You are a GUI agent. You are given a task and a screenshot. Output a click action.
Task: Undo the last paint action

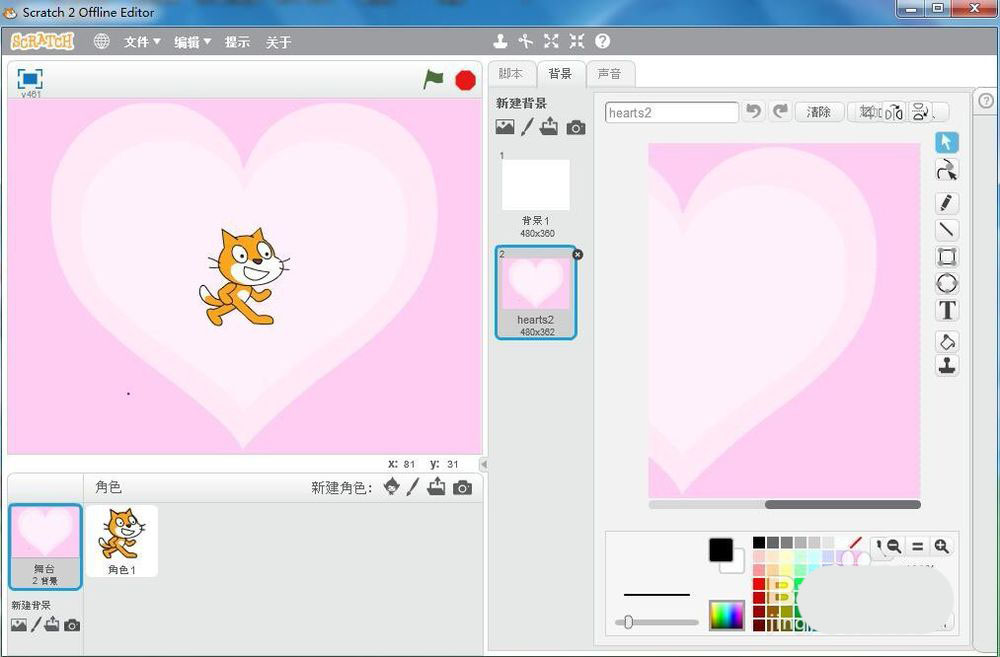(754, 112)
